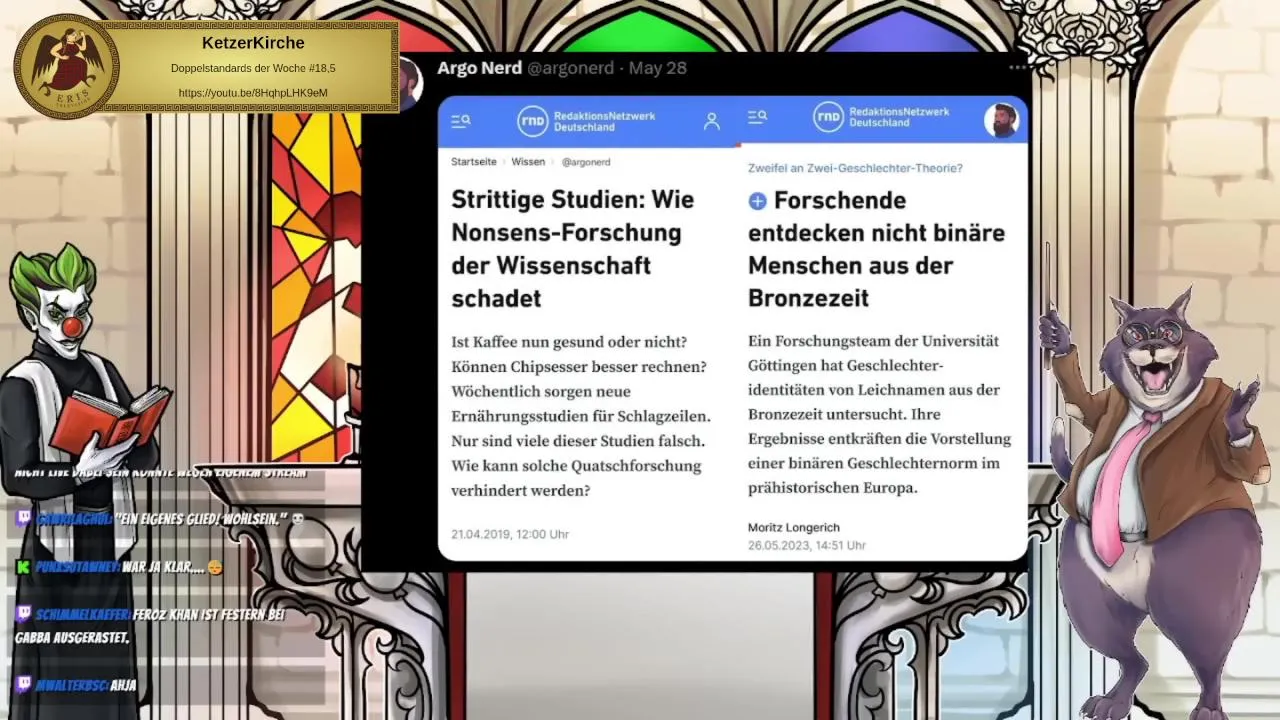This screenshot has height=720, width=1280.
Task: Open author name Moritz Longerich
Action: click(794, 527)
